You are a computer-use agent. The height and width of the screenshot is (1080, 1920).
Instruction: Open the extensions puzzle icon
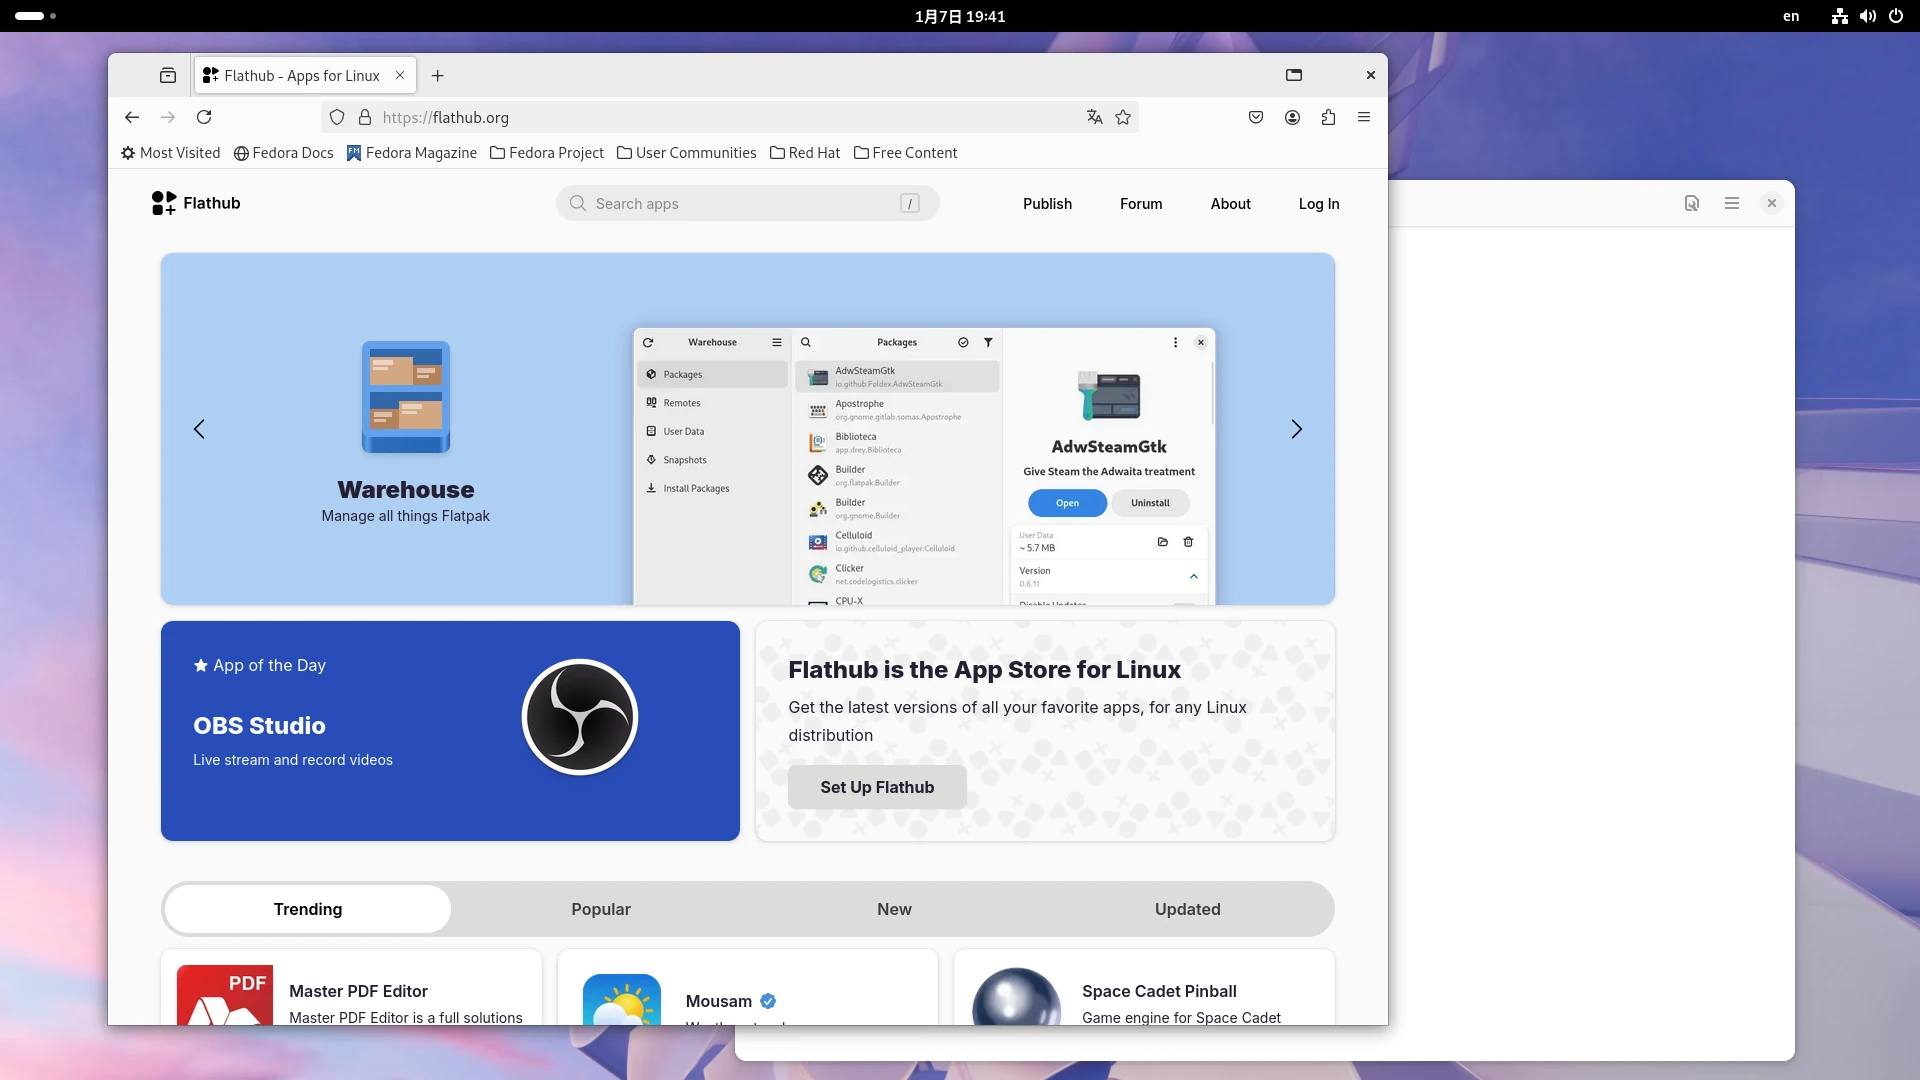pyautogui.click(x=1328, y=117)
